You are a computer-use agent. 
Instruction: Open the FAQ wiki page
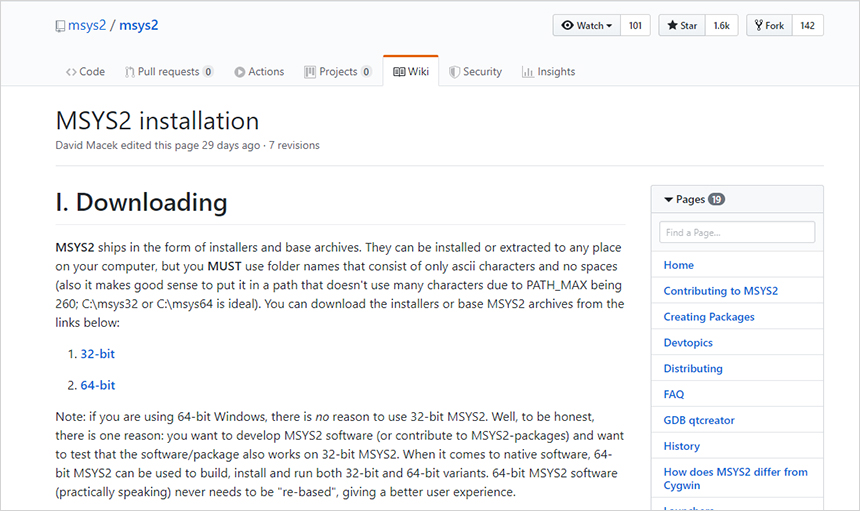(x=674, y=394)
